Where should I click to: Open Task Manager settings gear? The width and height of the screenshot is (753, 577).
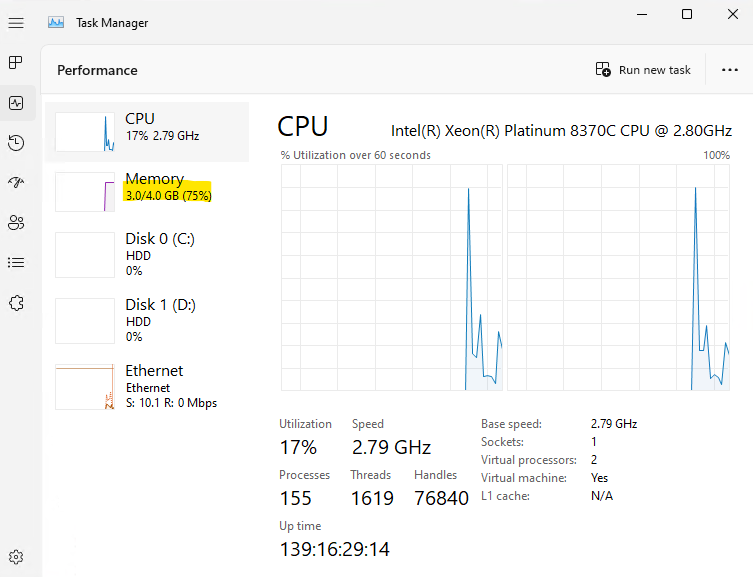16,557
